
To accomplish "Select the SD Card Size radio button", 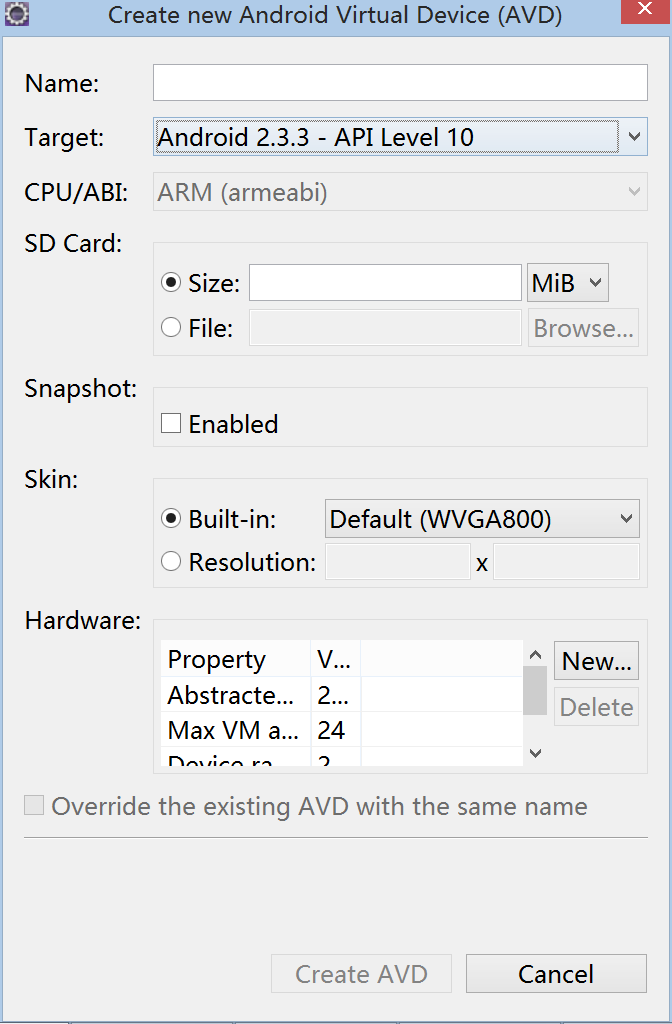I will pos(171,283).
